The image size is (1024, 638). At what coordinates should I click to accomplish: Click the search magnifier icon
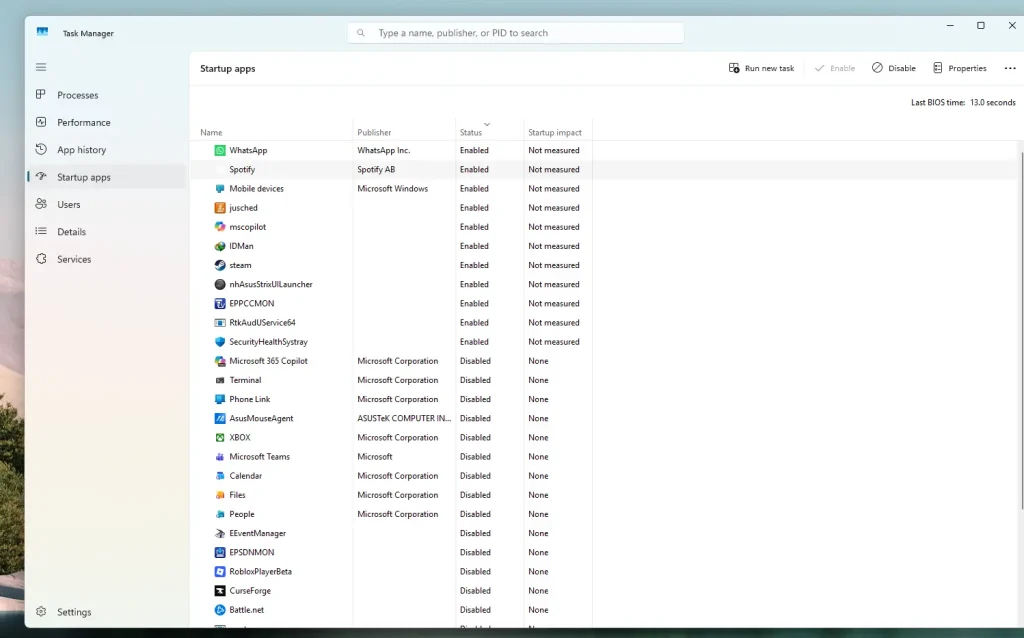point(360,33)
